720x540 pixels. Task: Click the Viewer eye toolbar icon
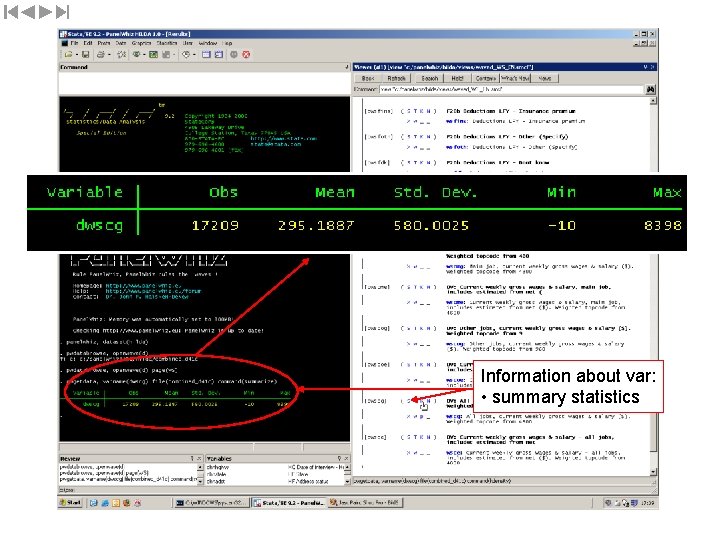(x=136, y=55)
